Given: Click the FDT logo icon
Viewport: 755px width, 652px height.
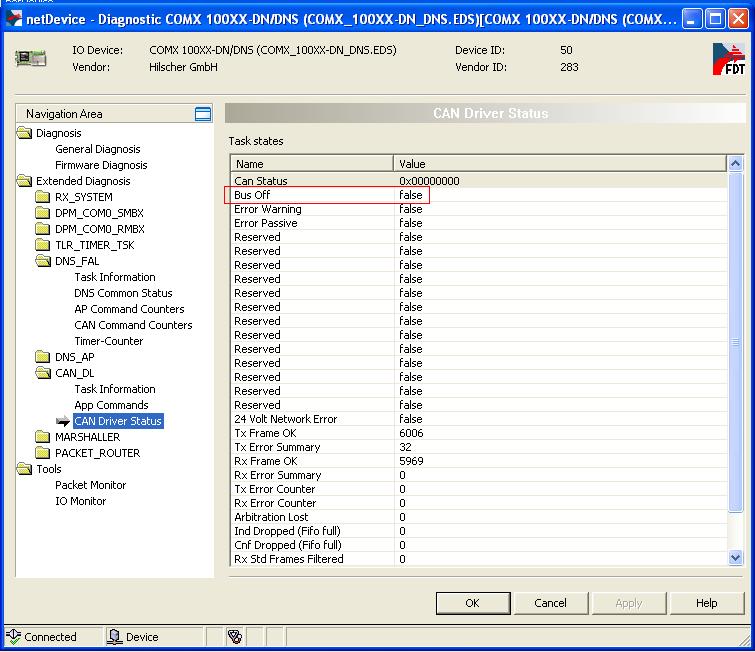Looking at the screenshot, I should [728, 60].
